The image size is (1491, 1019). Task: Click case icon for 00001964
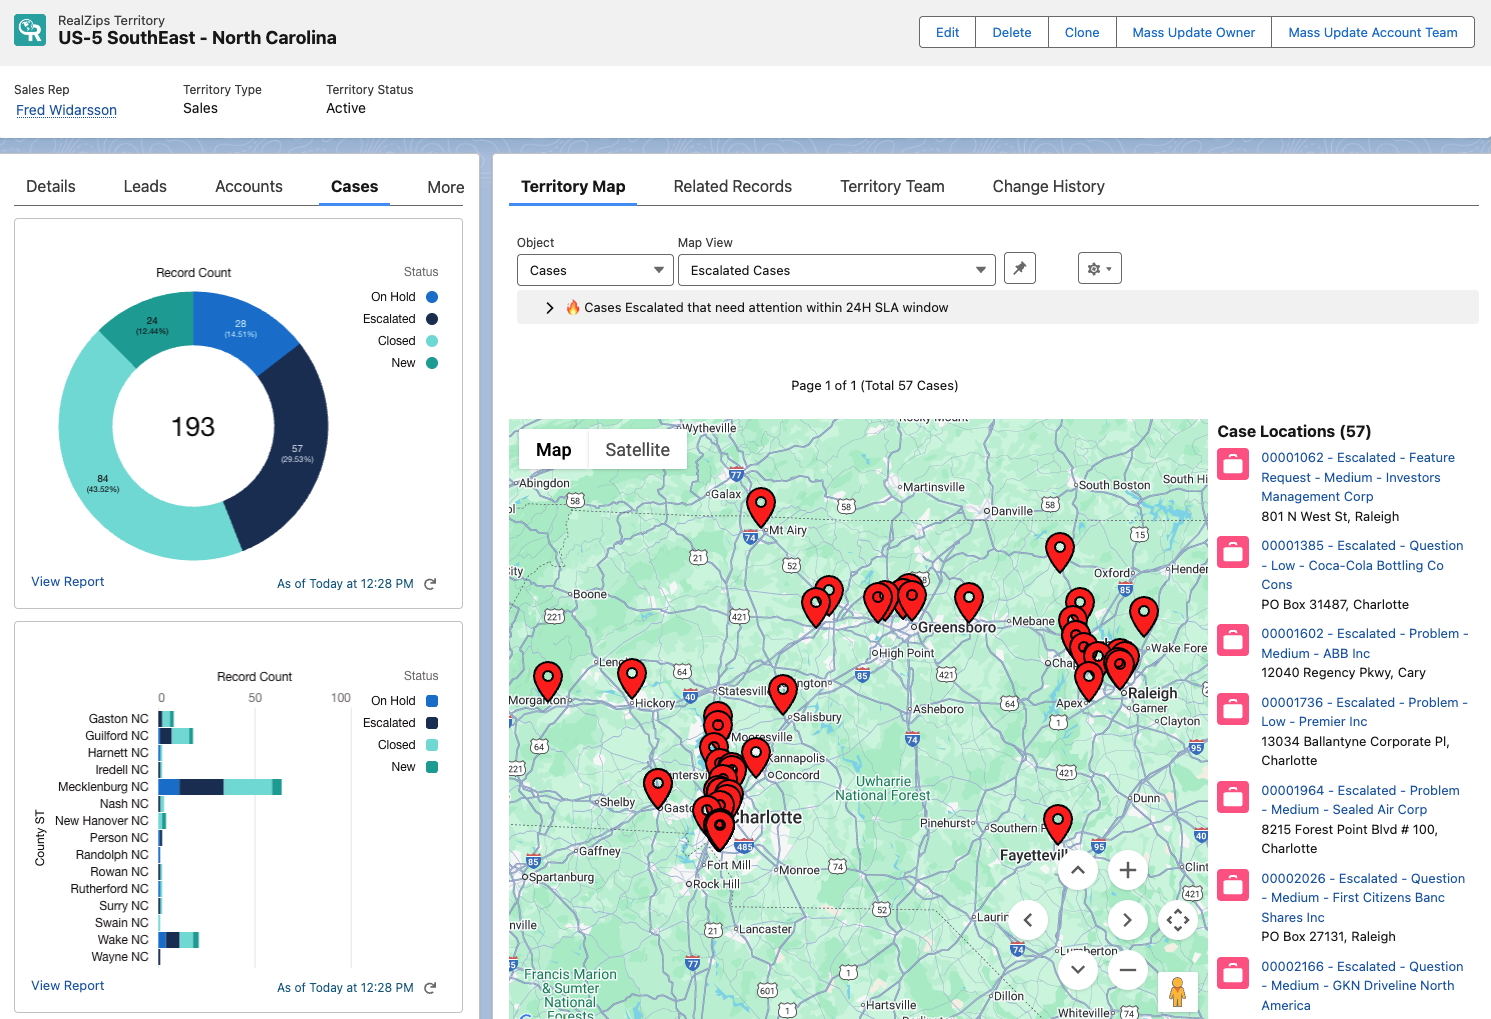tap(1233, 797)
